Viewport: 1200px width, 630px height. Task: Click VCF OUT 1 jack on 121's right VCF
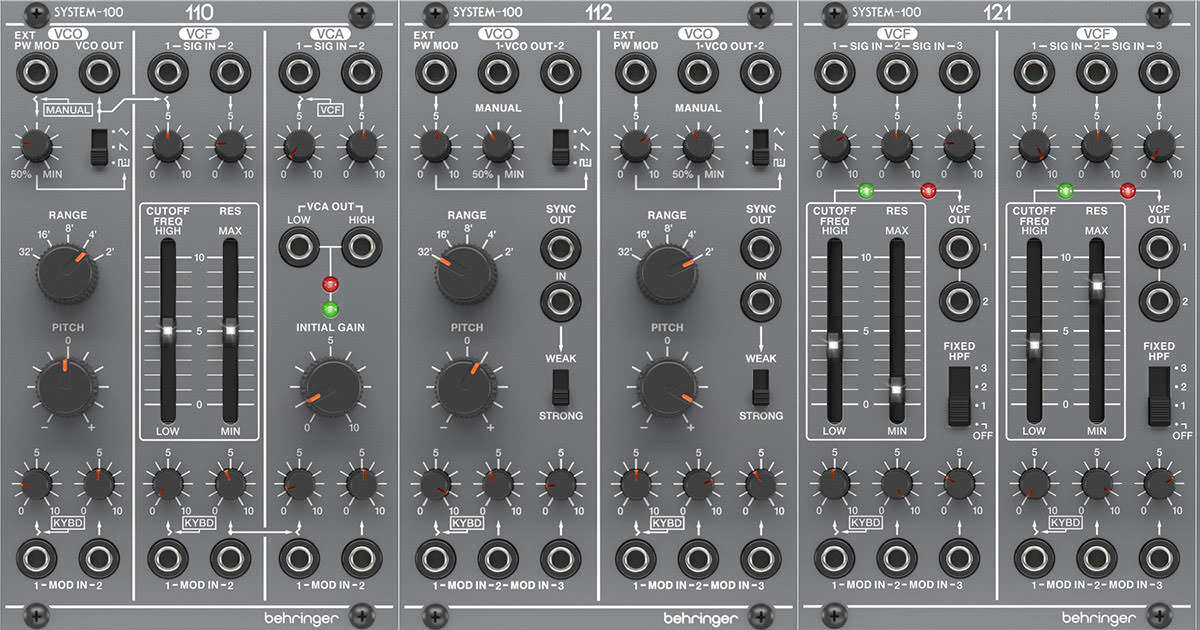click(x=1159, y=247)
